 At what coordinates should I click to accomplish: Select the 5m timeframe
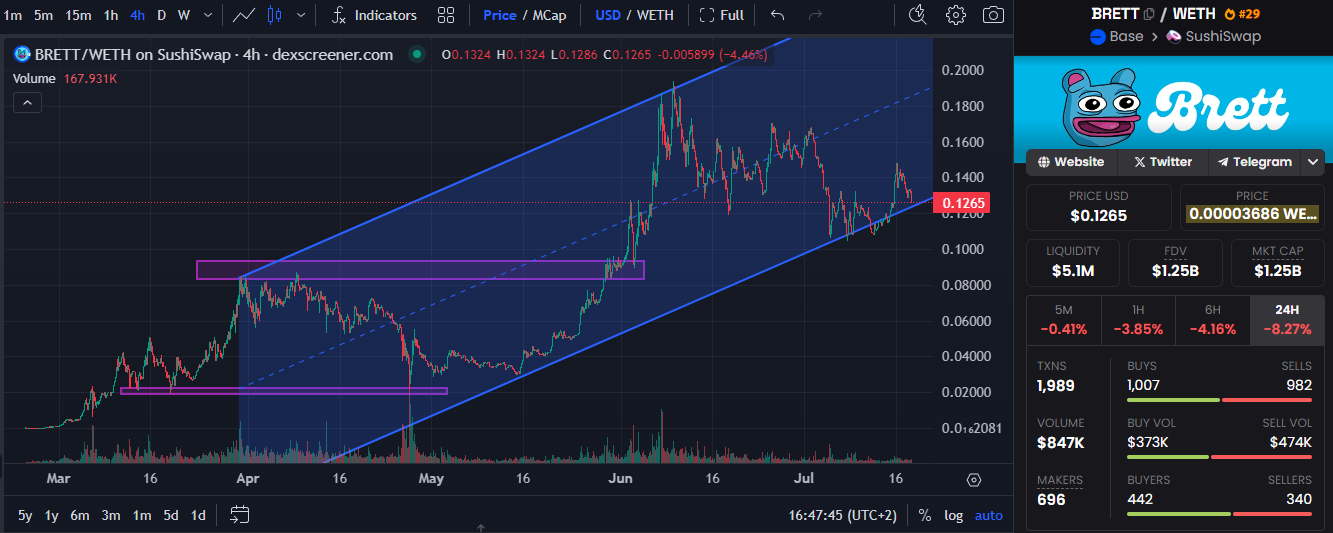tap(43, 15)
